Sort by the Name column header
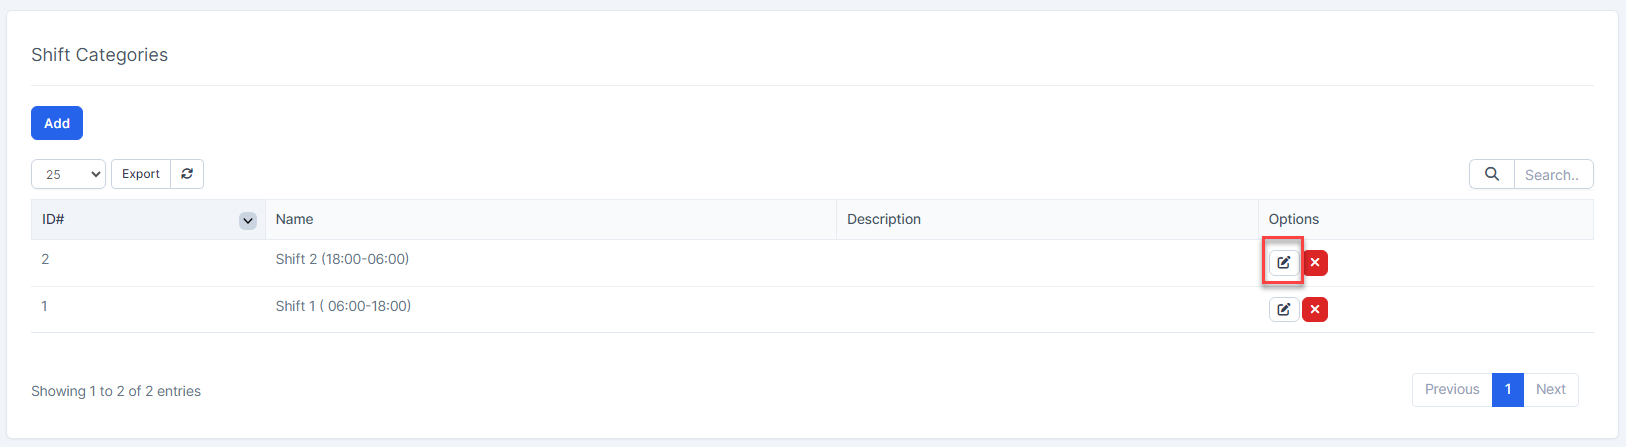 pos(295,219)
